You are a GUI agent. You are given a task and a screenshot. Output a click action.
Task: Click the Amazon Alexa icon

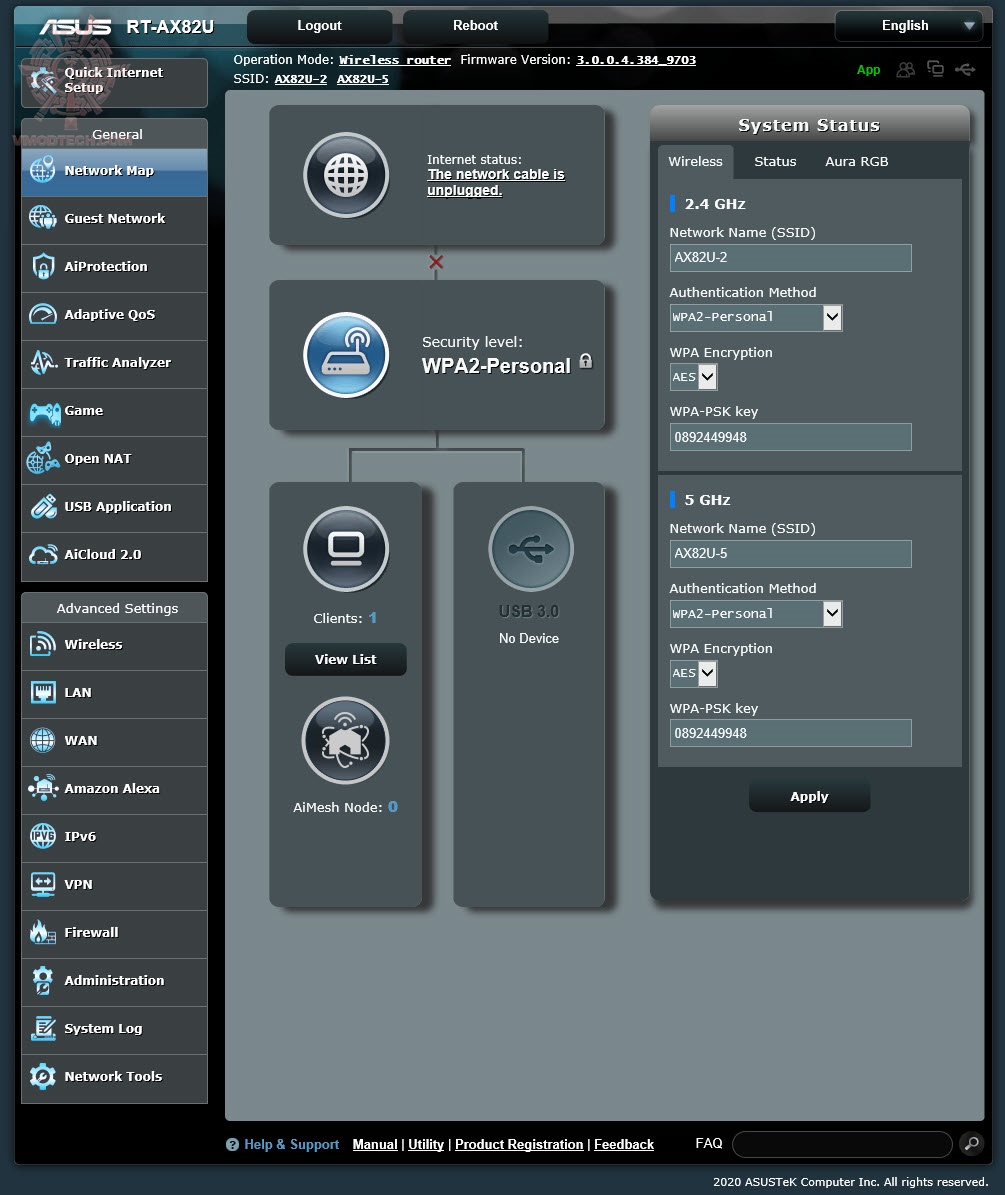click(x=43, y=788)
